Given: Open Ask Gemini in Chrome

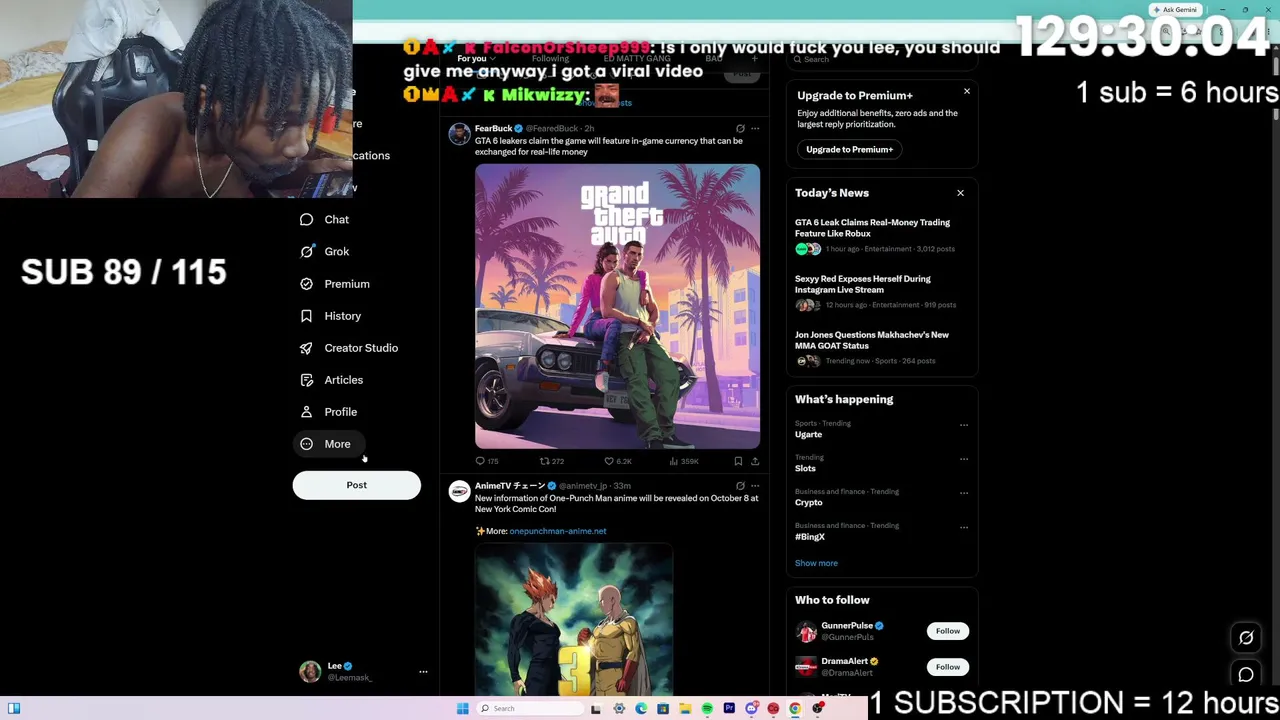Looking at the screenshot, I should coord(1175,10).
